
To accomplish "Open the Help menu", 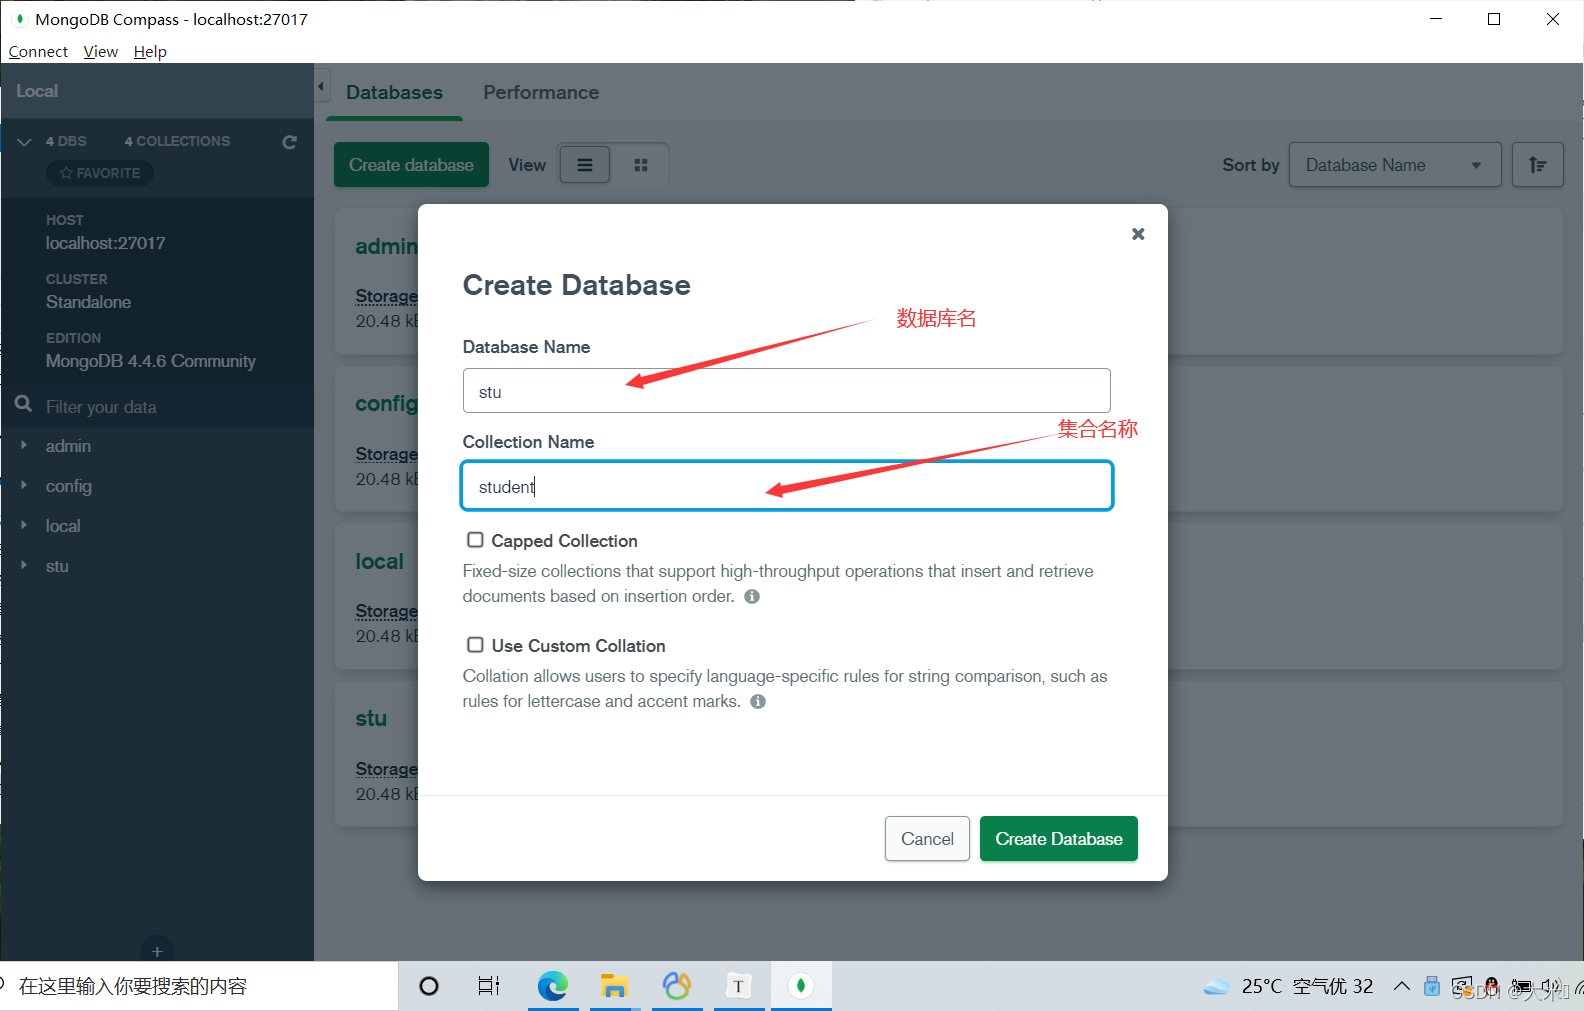I will pyautogui.click(x=150, y=51).
